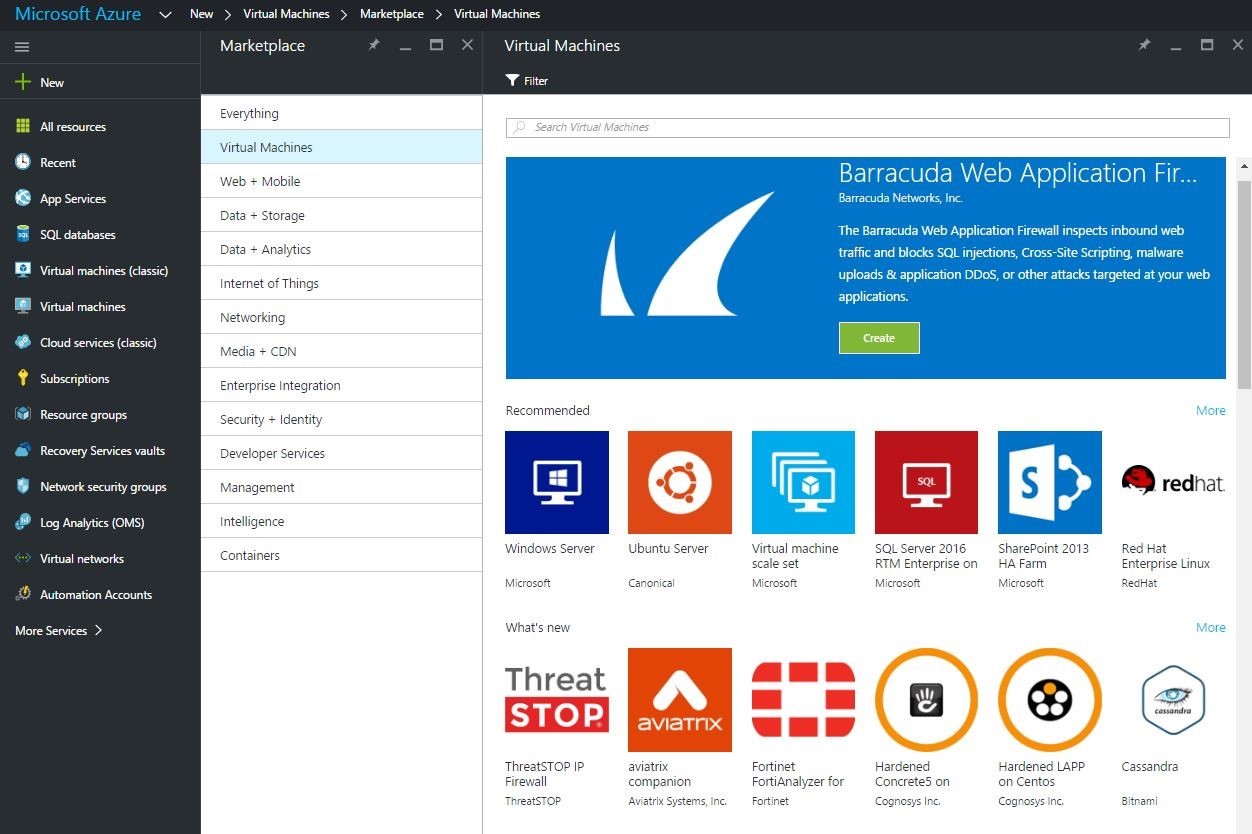Click Marketplace in the breadcrumb
Viewport: 1252px width, 834px height.
coord(391,14)
